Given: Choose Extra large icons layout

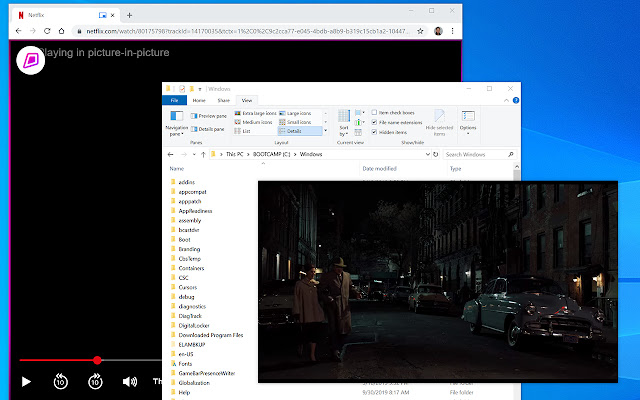Looking at the screenshot, I should 256,113.
